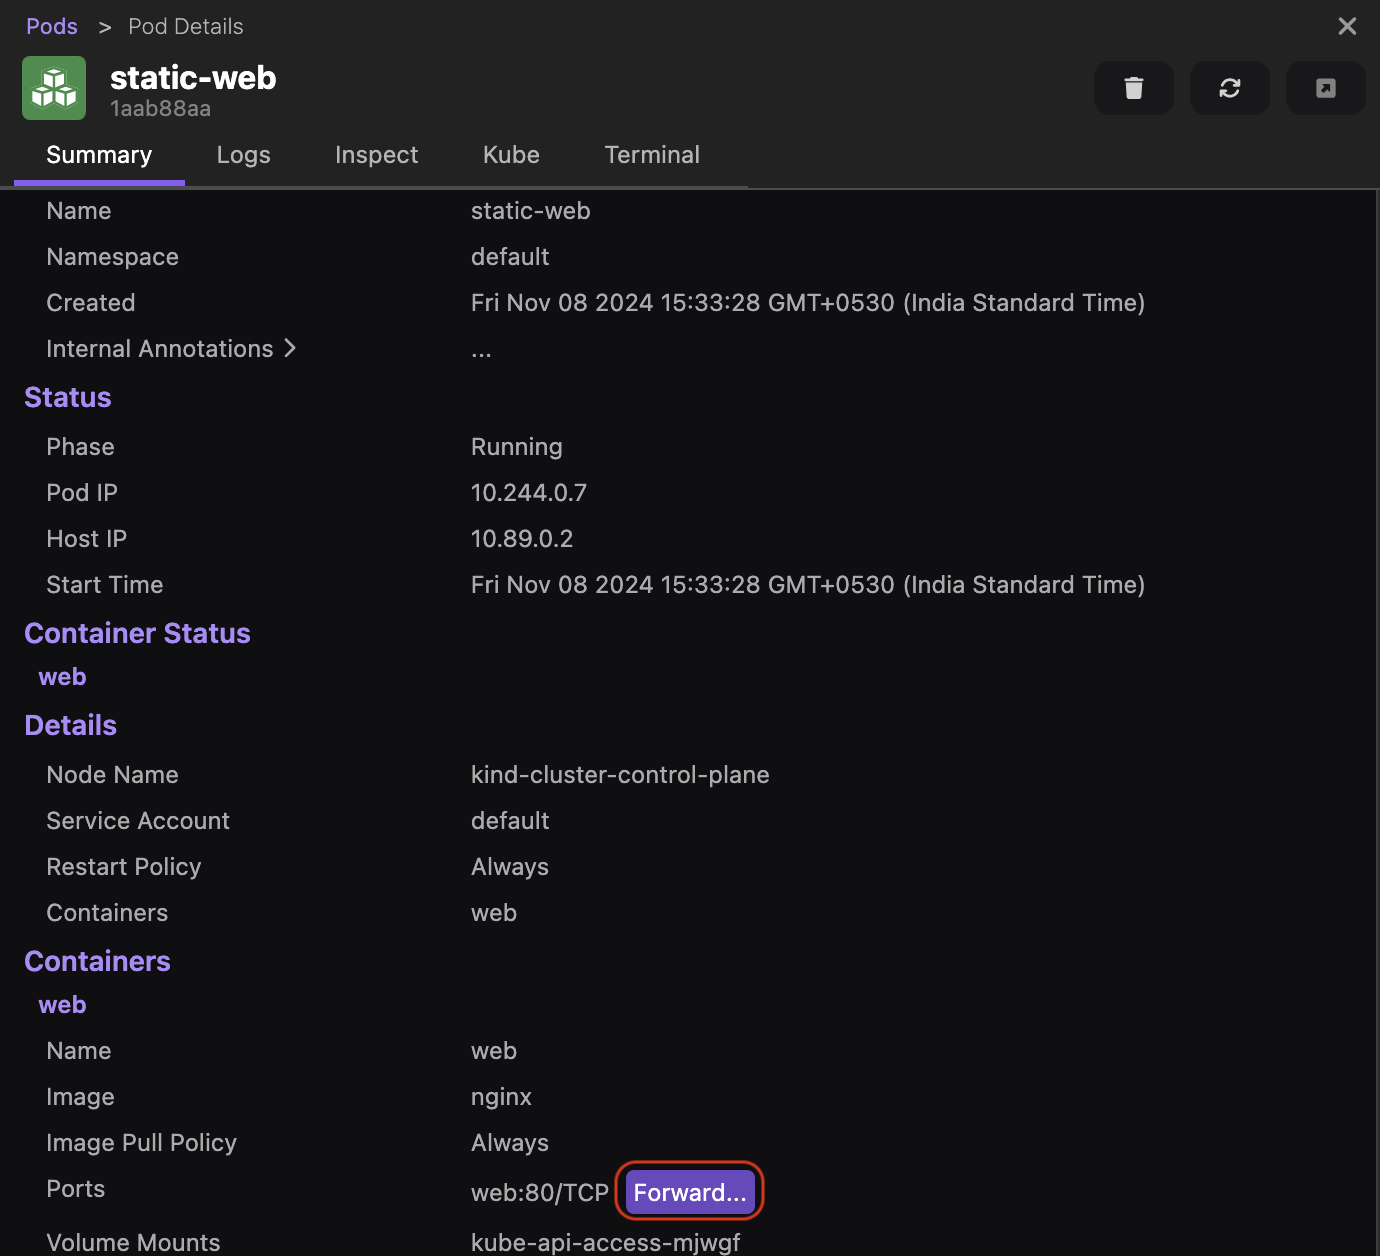Image resolution: width=1380 pixels, height=1256 pixels.
Task: Click the open-in-external arrow icon
Action: coord(1325,88)
